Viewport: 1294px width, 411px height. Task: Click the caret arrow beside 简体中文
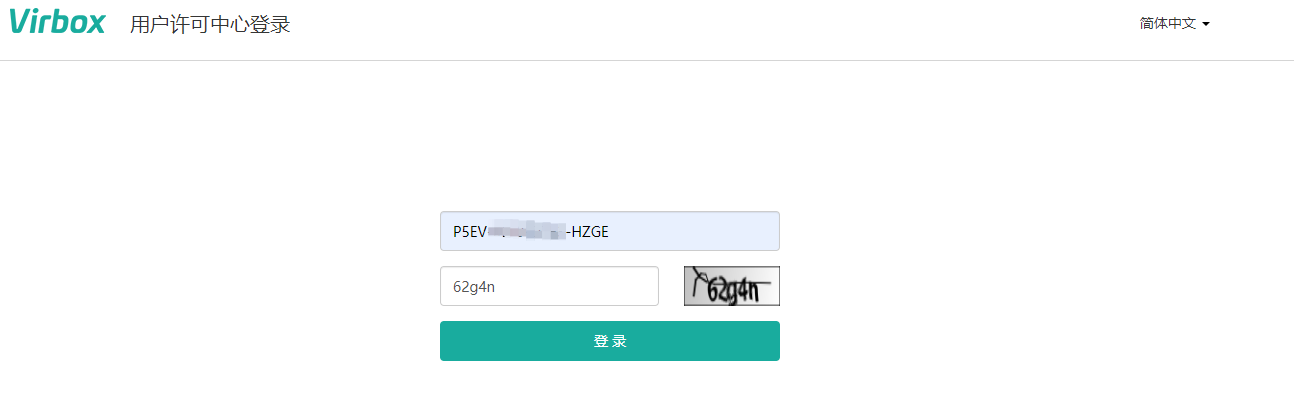pyautogui.click(x=1206, y=24)
